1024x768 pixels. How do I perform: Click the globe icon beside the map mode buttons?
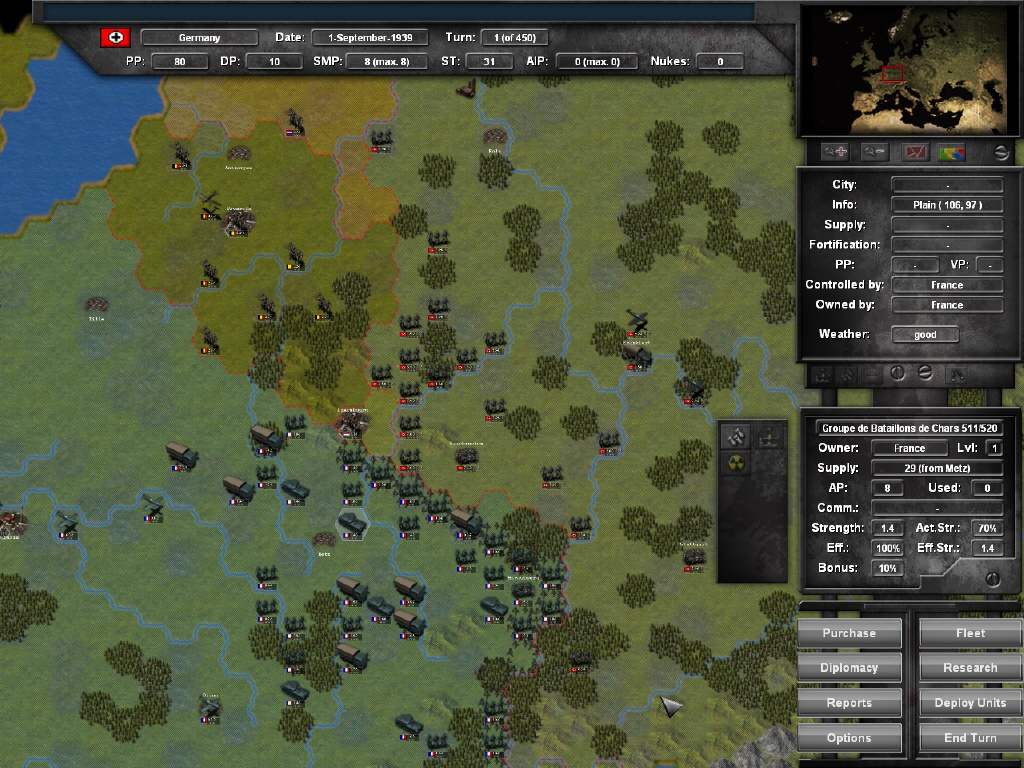pyautogui.click(x=1001, y=151)
